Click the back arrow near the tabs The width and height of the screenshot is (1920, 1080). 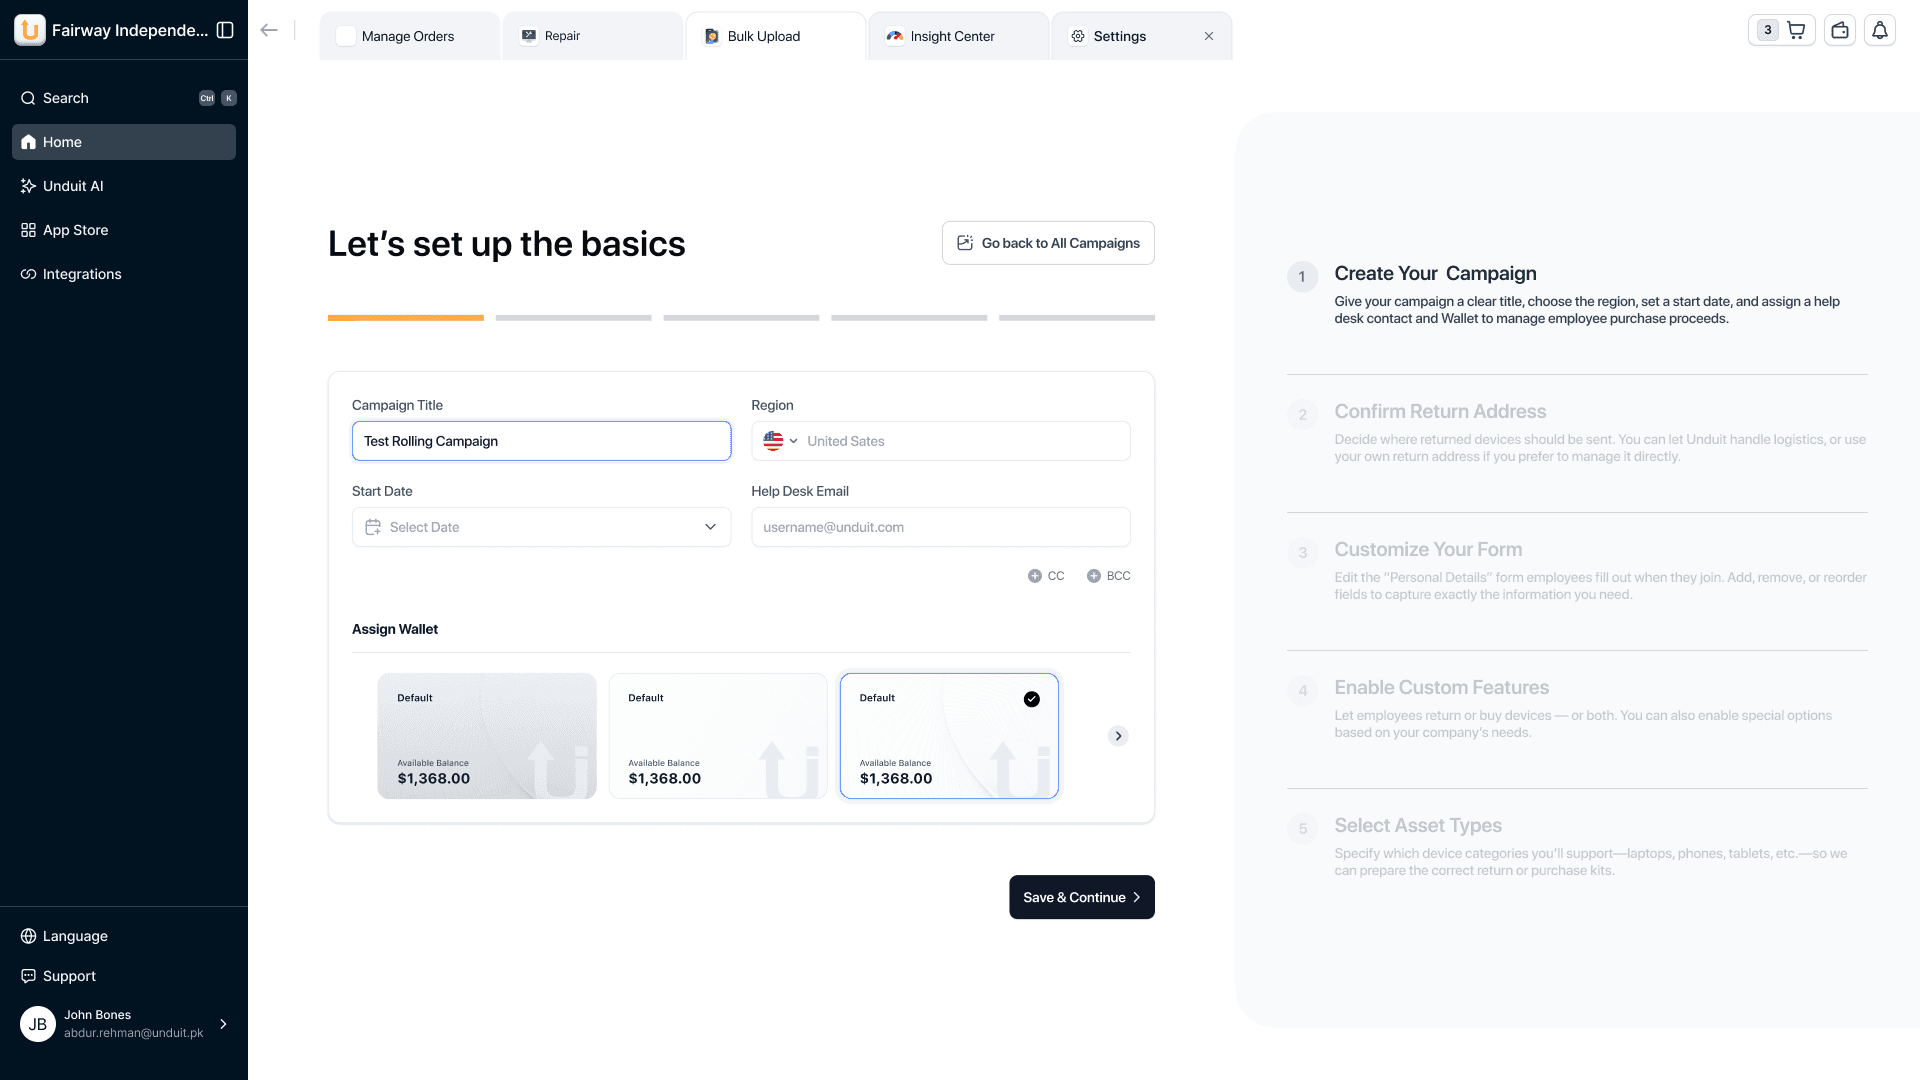tap(269, 30)
